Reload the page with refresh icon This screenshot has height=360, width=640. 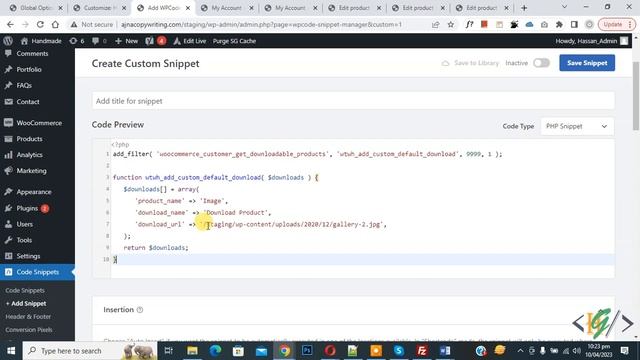[x=40, y=24]
